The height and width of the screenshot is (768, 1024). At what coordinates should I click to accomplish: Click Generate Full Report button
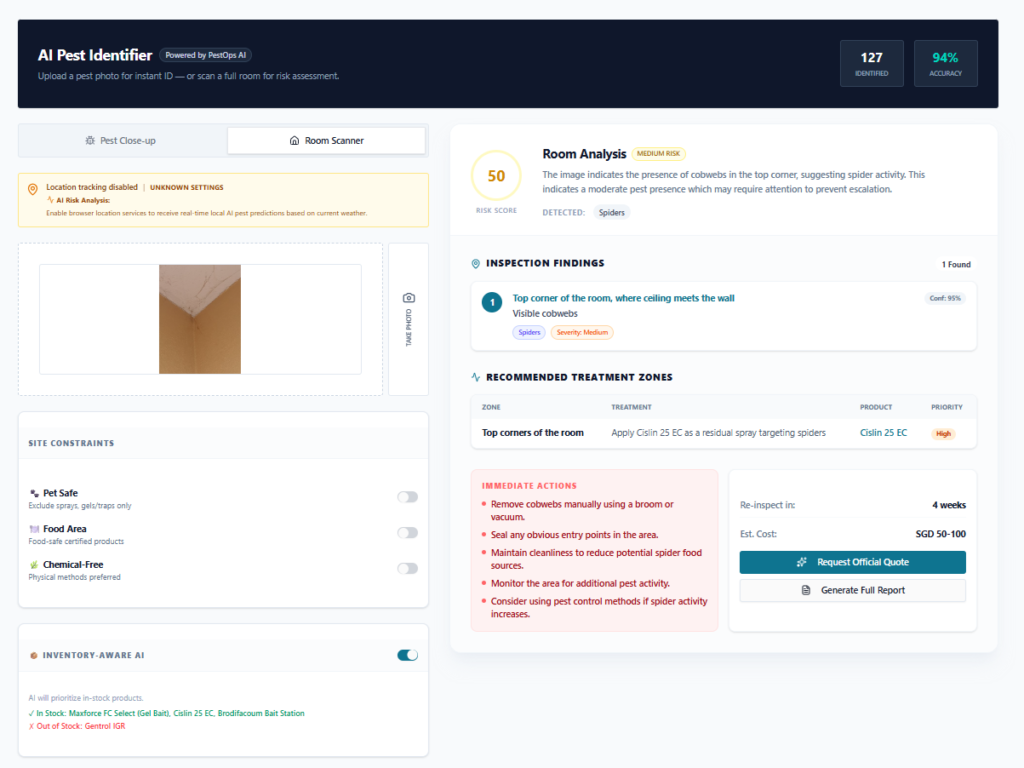[852, 590]
